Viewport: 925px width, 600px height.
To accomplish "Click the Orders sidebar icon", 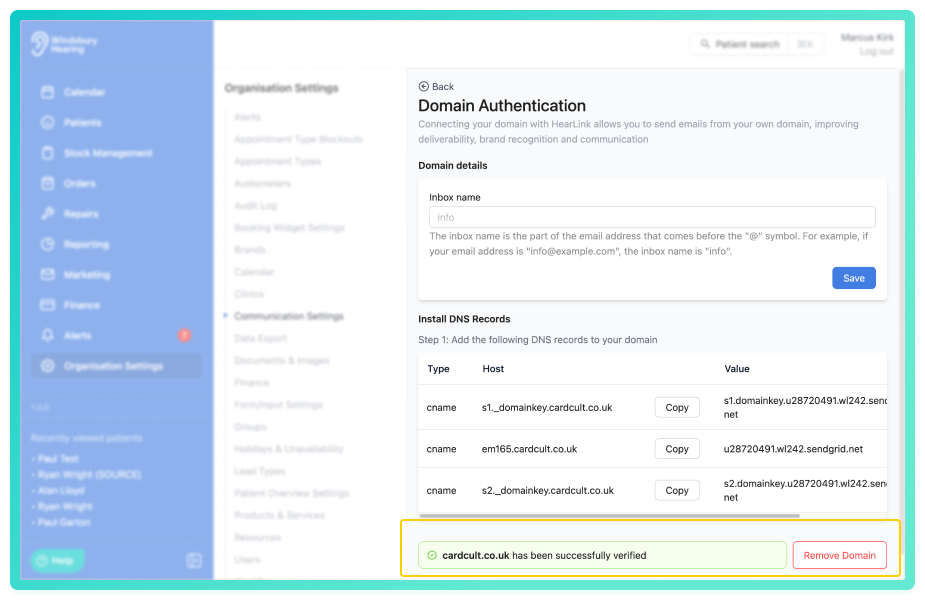I will tap(48, 183).
